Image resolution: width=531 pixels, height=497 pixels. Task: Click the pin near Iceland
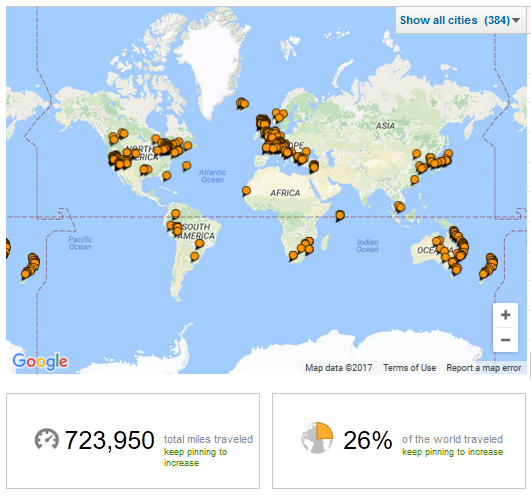click(x=242, y=104)
